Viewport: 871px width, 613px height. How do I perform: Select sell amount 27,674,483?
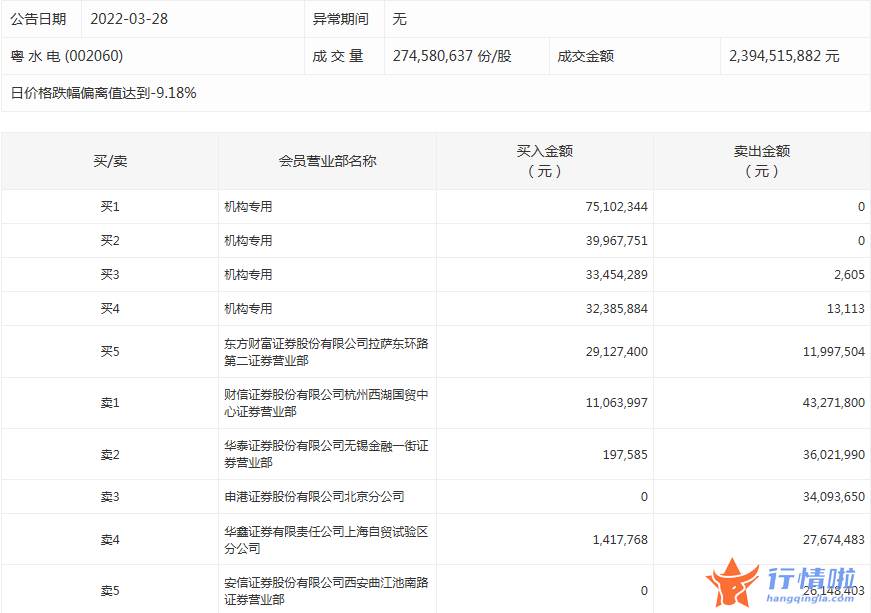click(x=834, y=540)
